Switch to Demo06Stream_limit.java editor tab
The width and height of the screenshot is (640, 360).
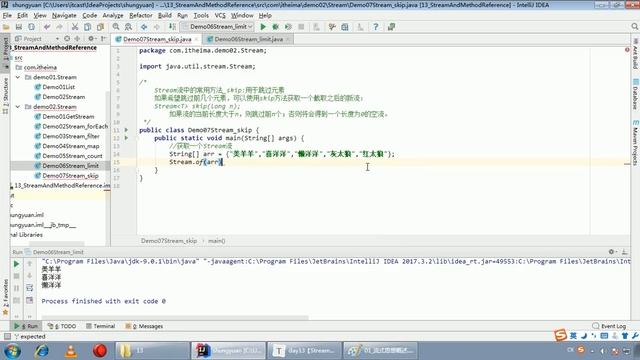click(249, 39)
